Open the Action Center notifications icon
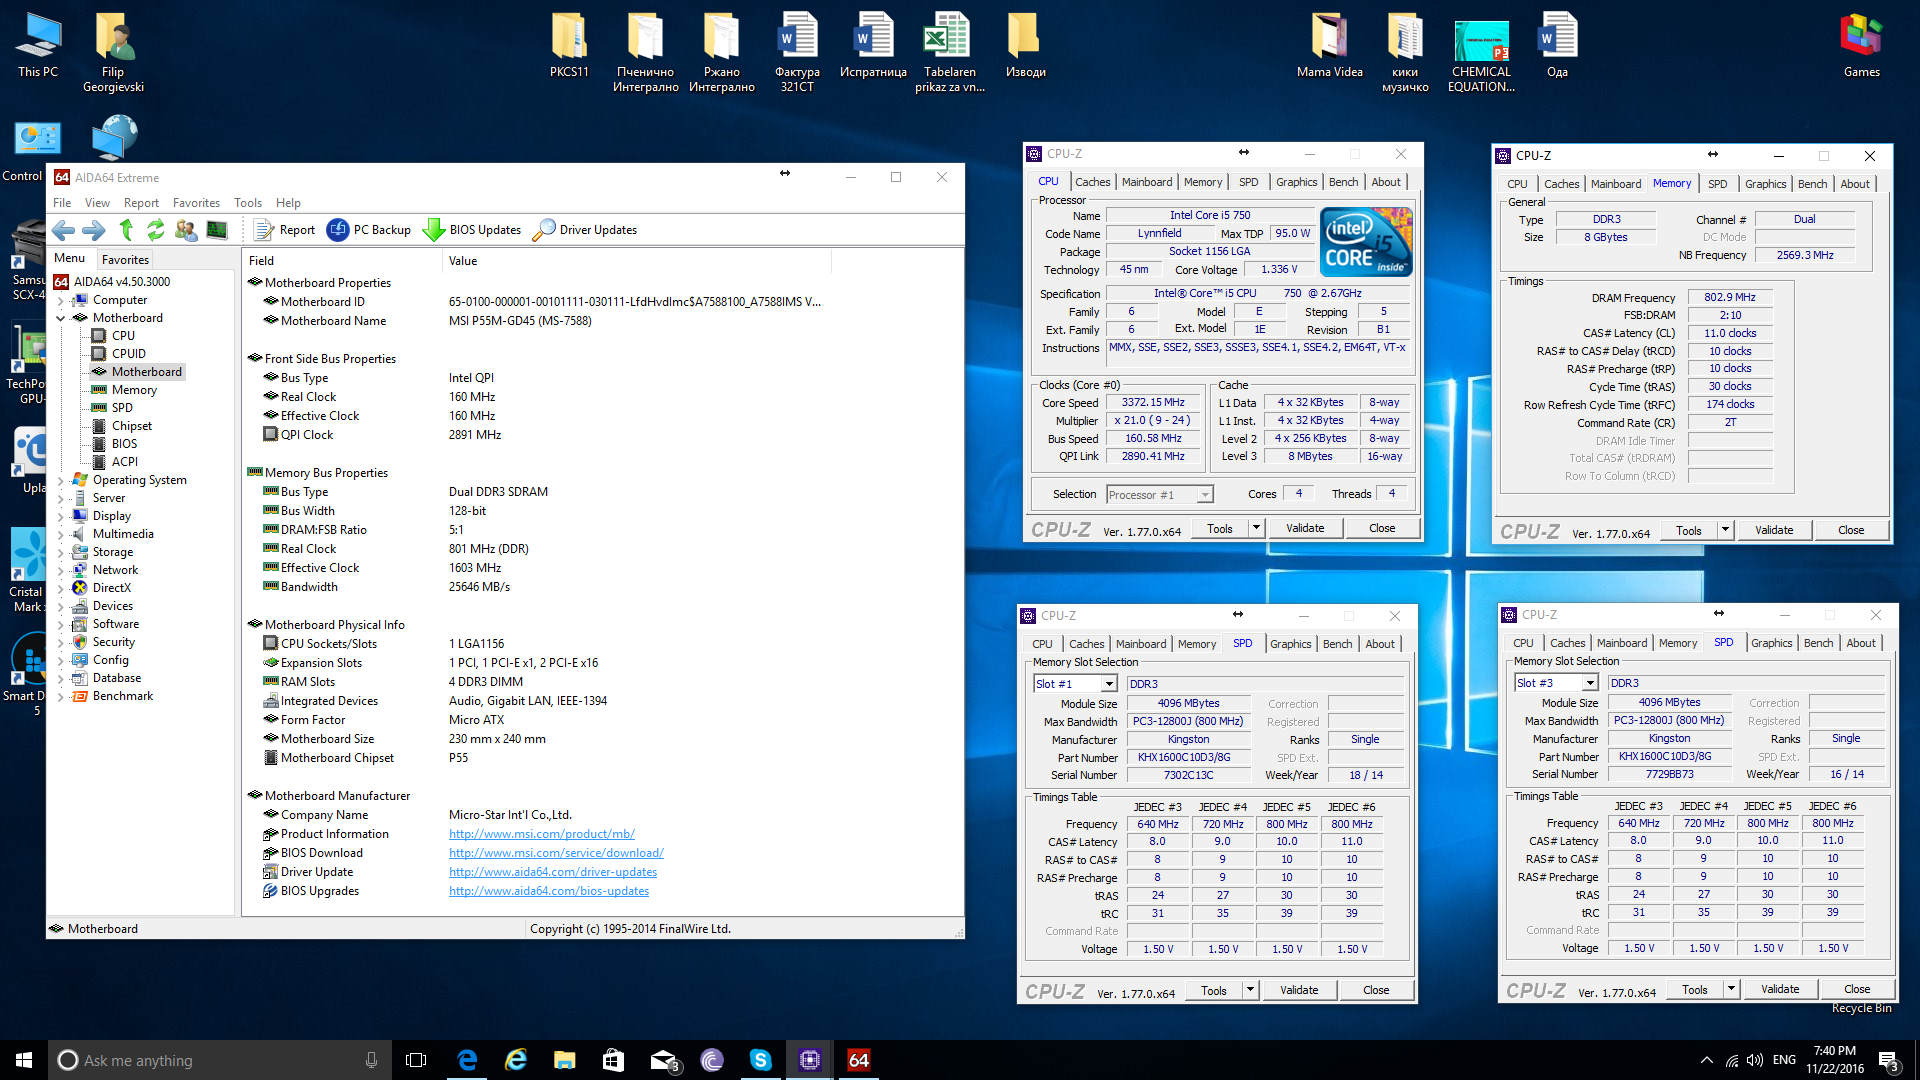The height and width of the screenshot is (1080, 1920). pyautogui.click(x=1889, y=1060)
